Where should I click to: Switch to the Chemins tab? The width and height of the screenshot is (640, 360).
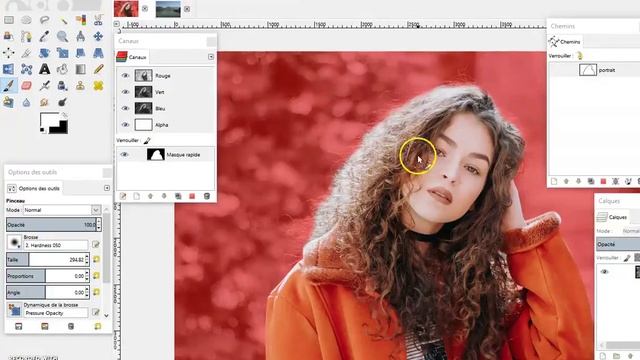pos(565,42)
